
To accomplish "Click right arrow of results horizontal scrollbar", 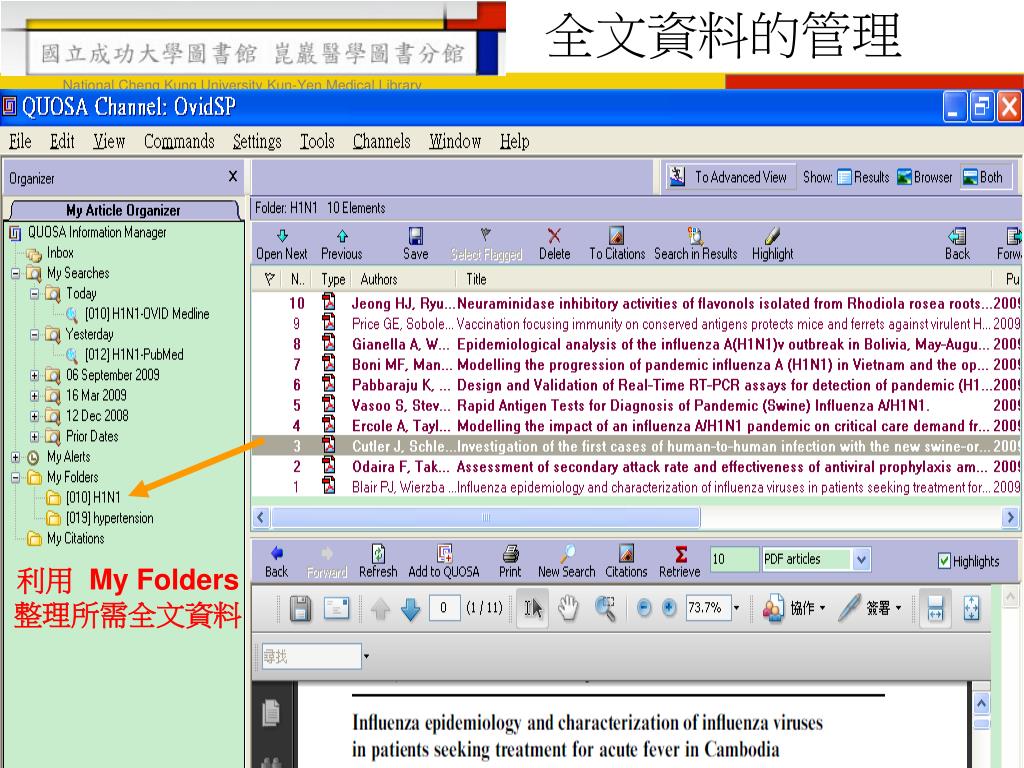I will [x=1010, y=518].
